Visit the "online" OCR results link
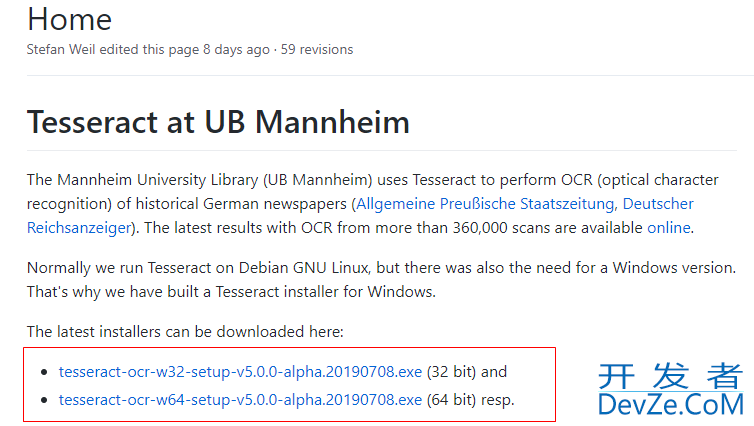 tap(668, 227)
